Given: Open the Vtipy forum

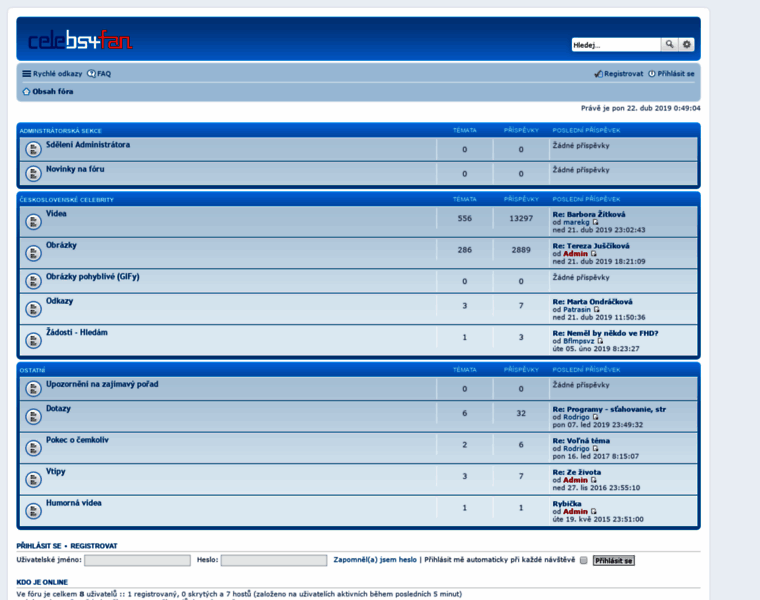Looking at the screenshot, I should 56,472.
